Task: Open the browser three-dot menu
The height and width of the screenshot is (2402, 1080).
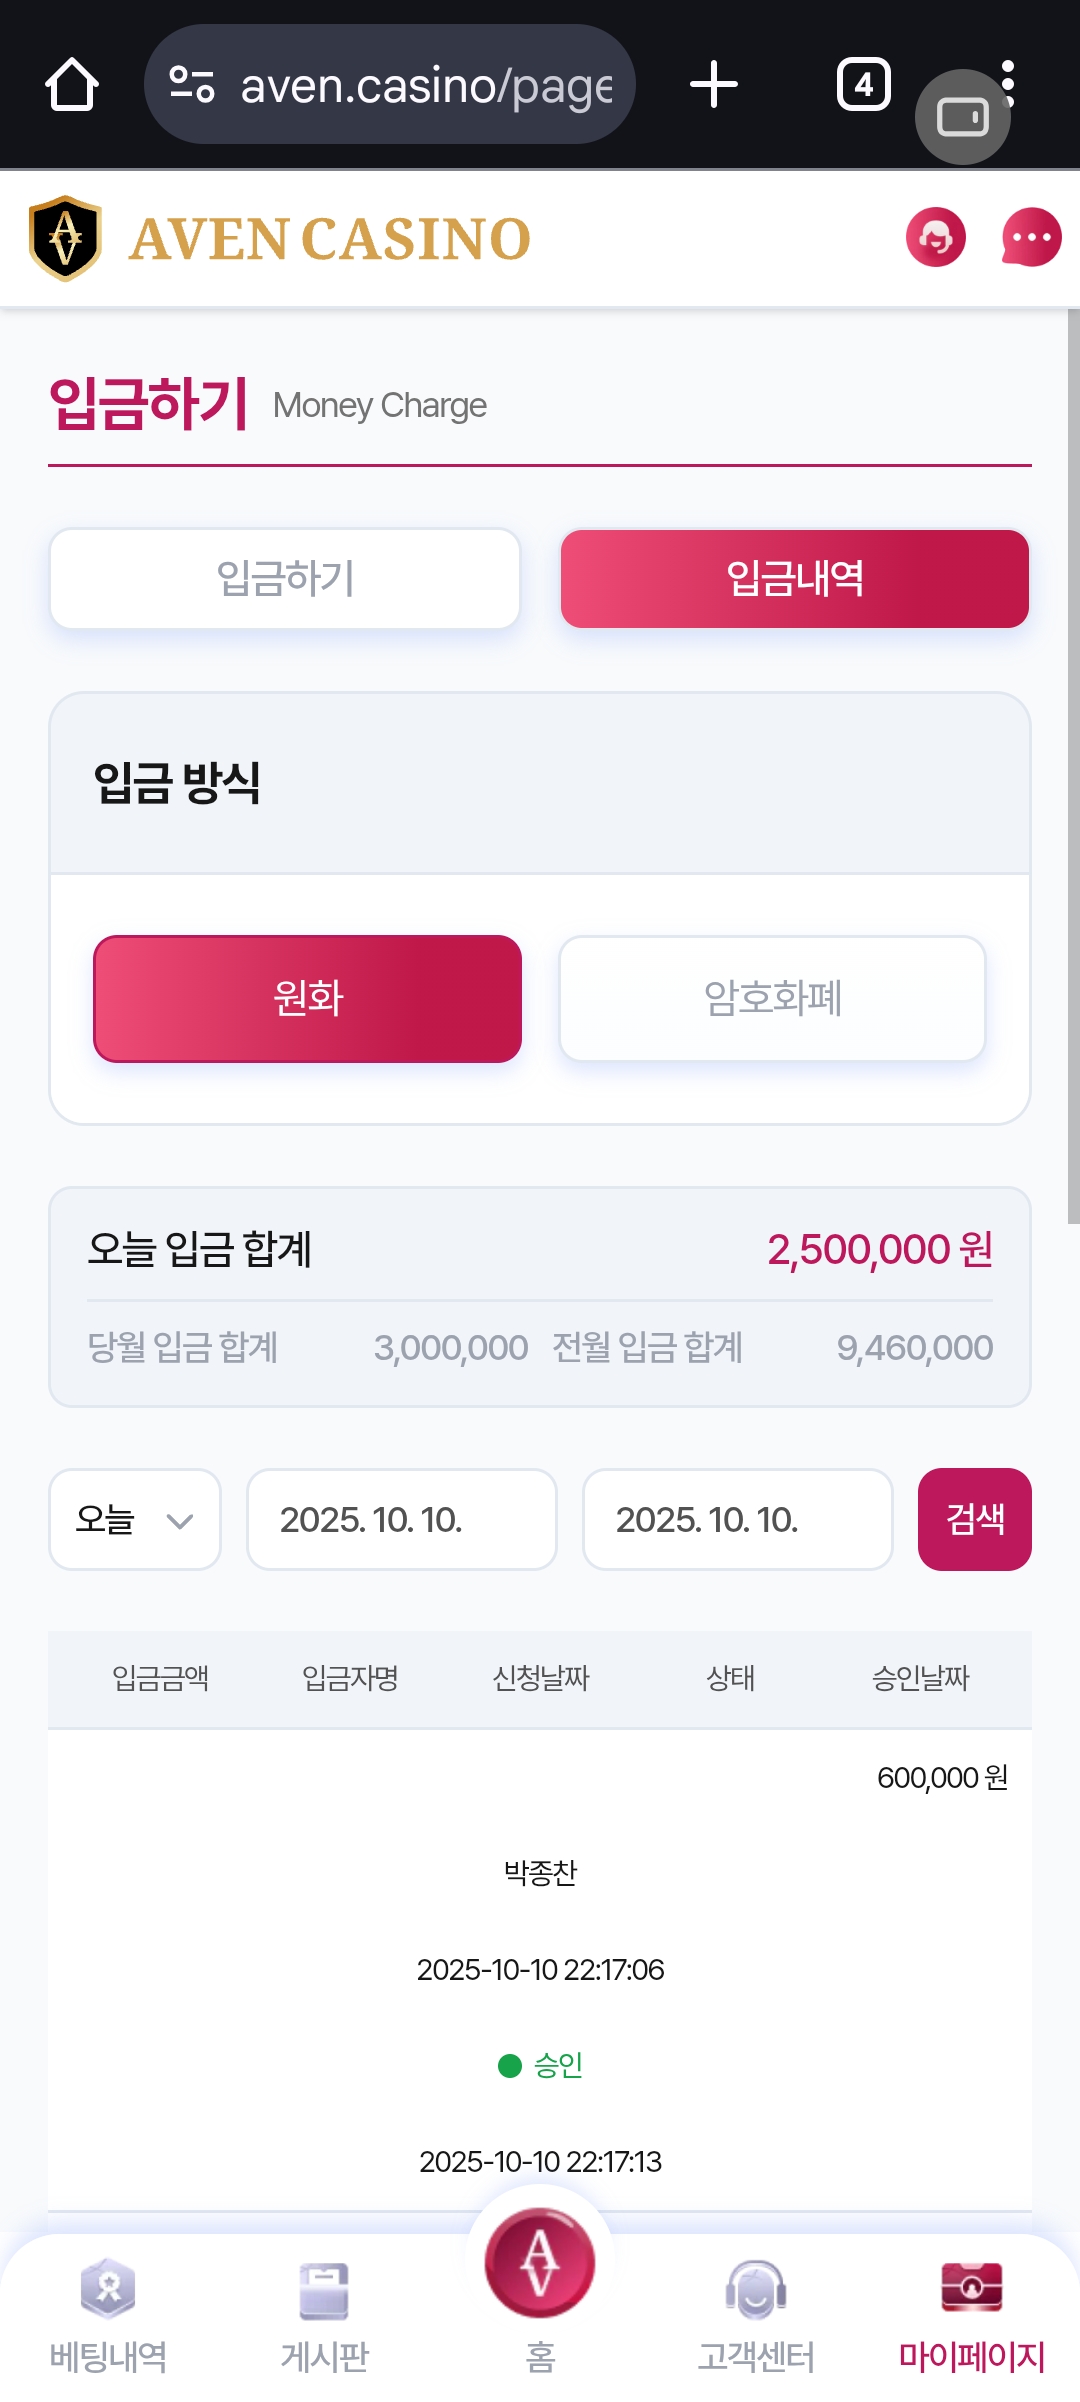Action: pyautogui.click(x=1009, y=62)
